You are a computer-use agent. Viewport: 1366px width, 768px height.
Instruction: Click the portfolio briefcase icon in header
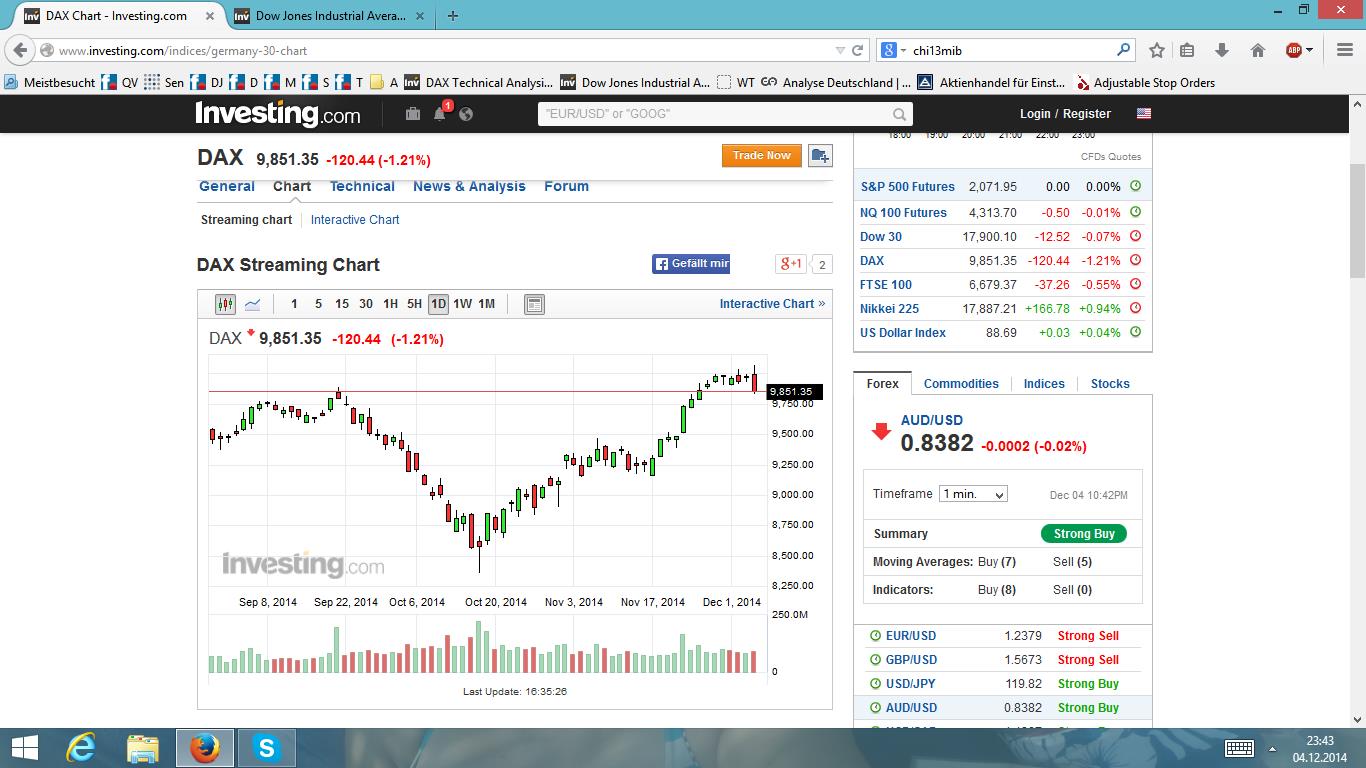(412, 113)
